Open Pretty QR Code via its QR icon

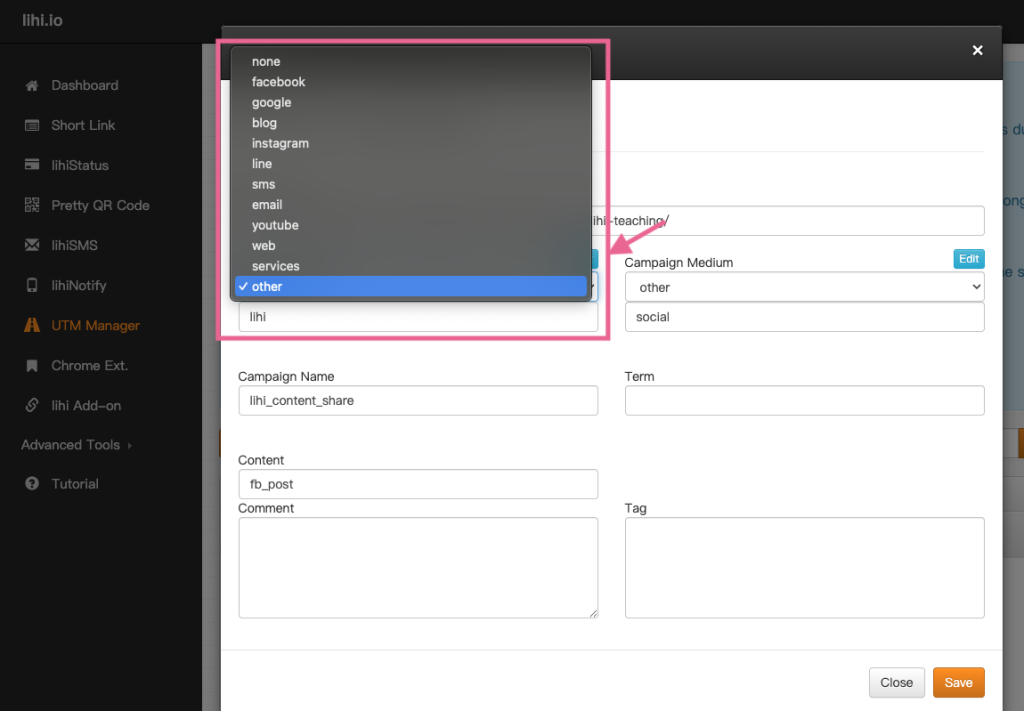[33, 205]
